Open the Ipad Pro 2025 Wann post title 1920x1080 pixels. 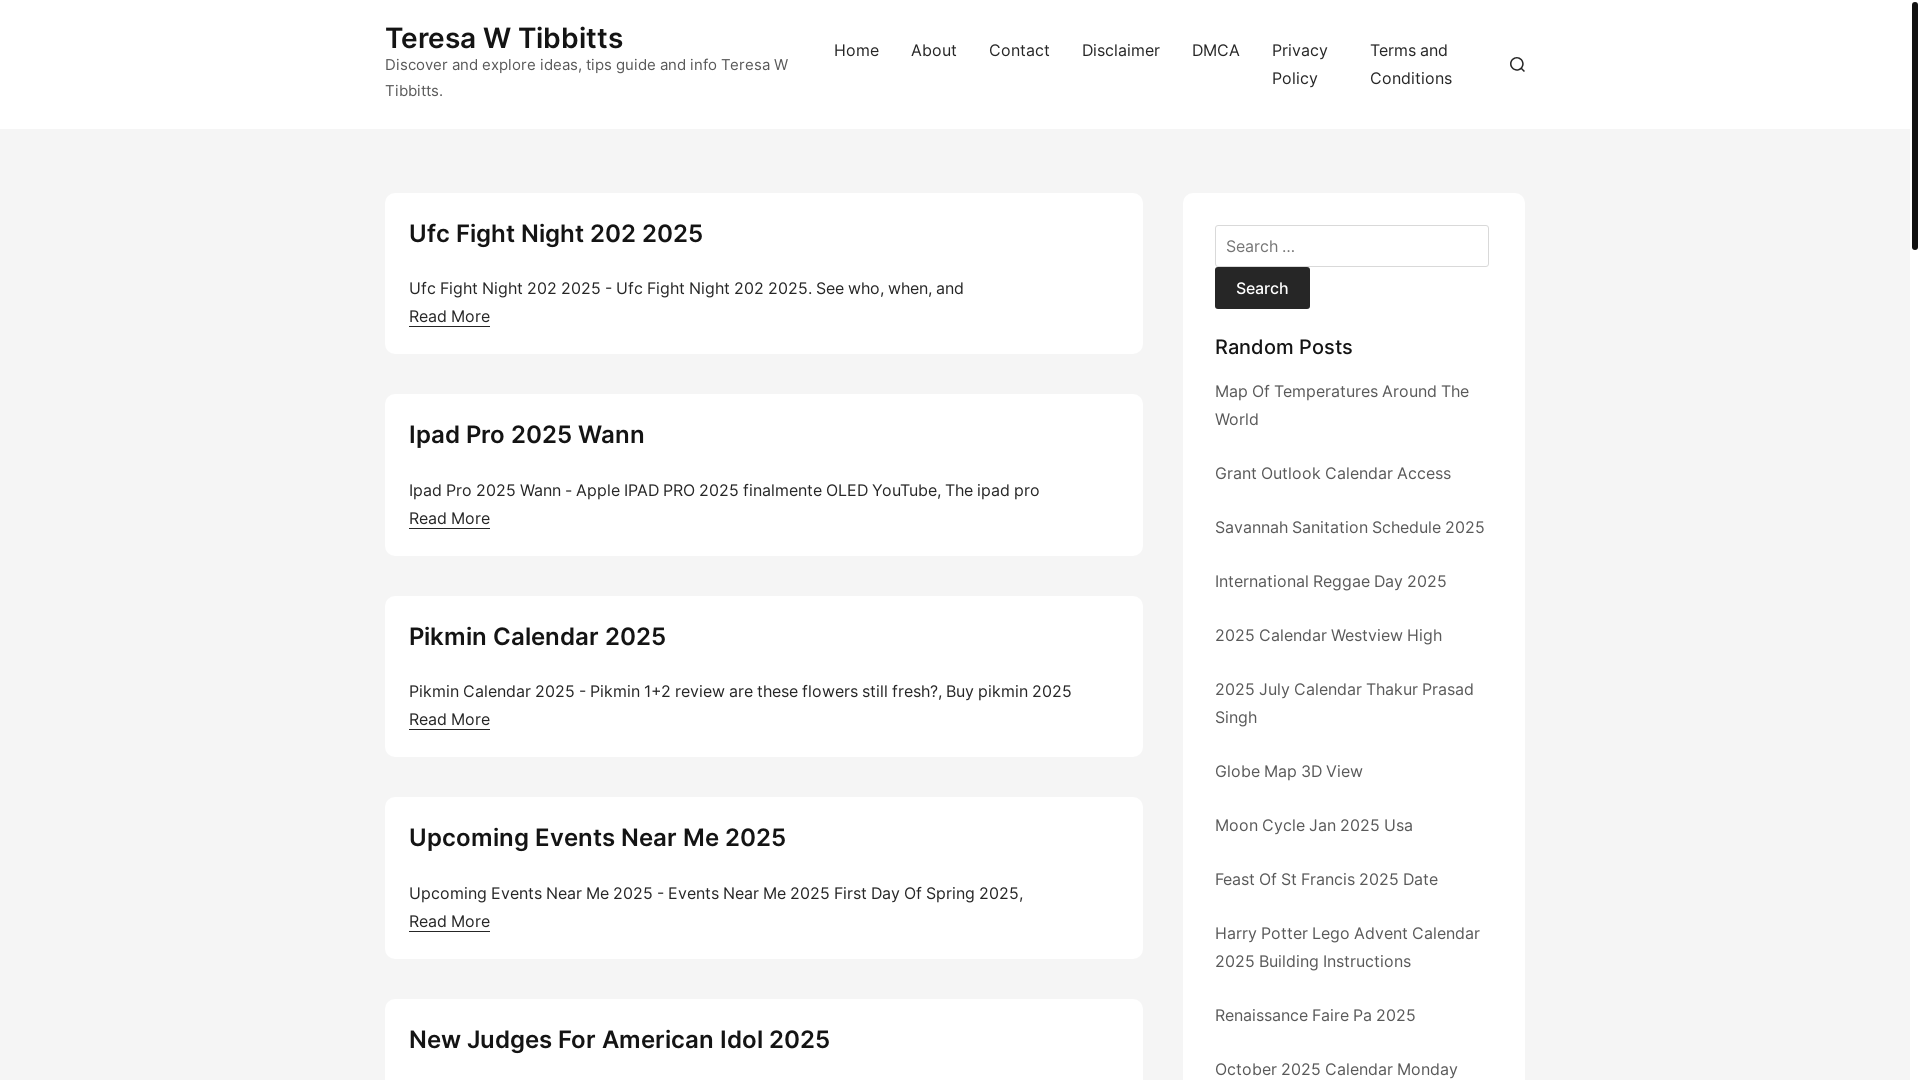tap(526, 435)
